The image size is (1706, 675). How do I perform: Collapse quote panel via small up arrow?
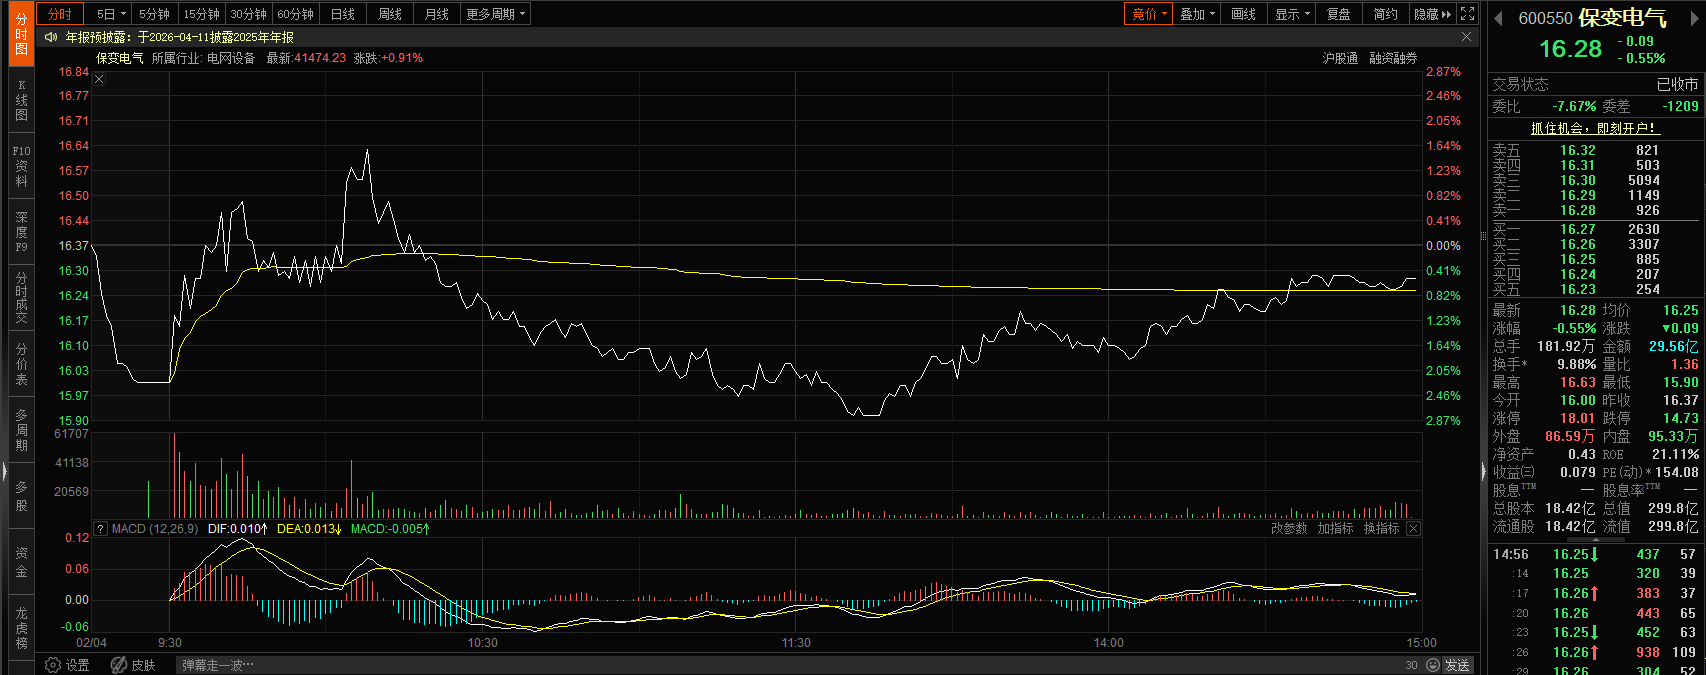(x=1595, y=539)
